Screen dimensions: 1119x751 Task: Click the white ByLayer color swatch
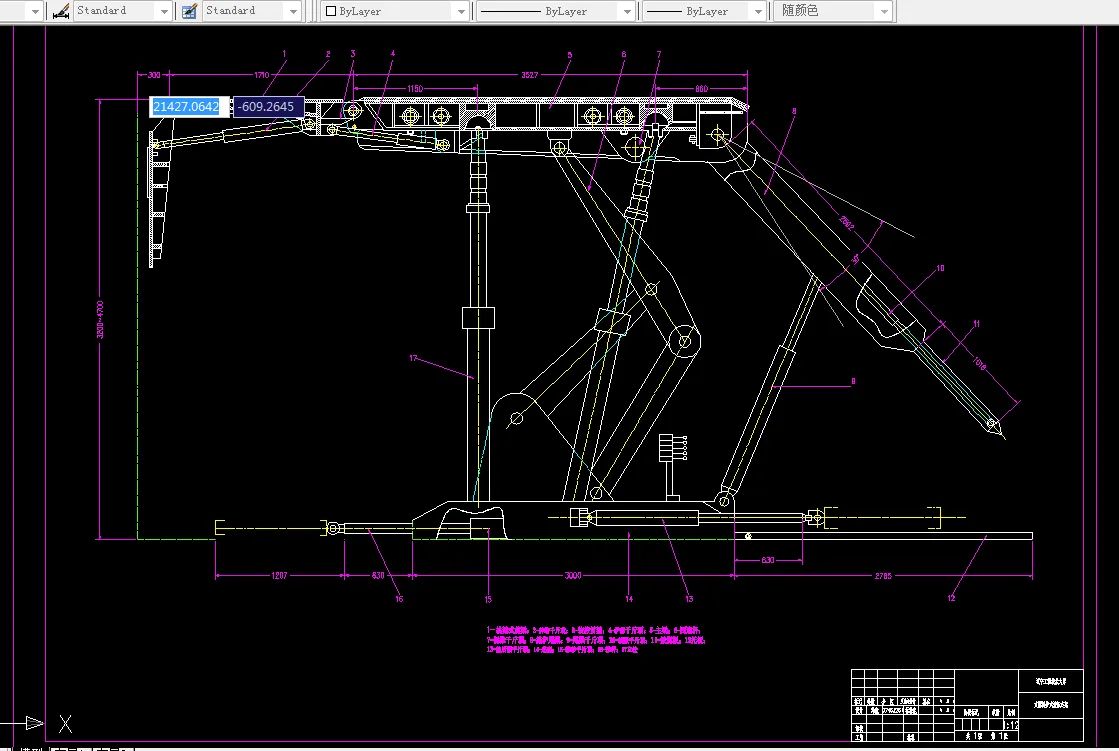330,11
